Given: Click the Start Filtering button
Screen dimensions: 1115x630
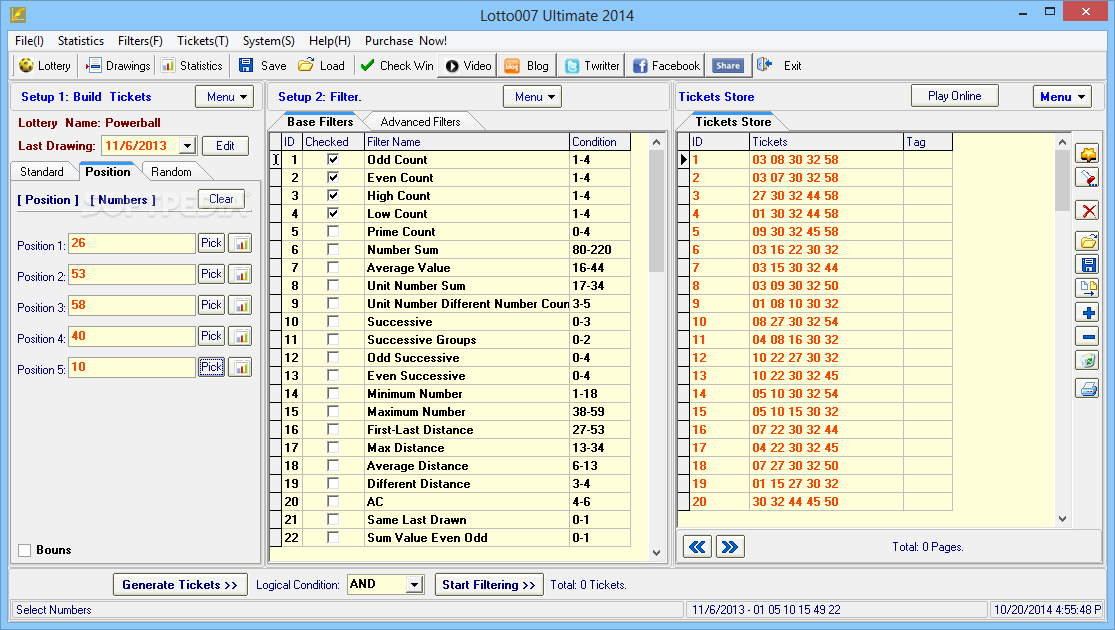Looking at the screenshot, I should click(x=489, y=584).
